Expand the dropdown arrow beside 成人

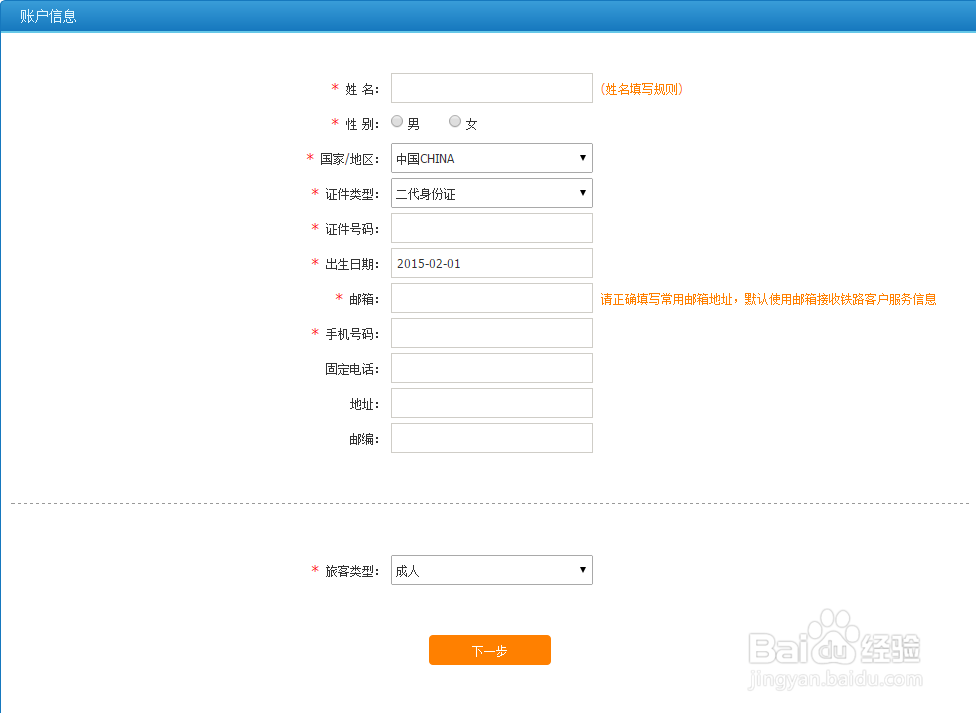pos(581,570)
